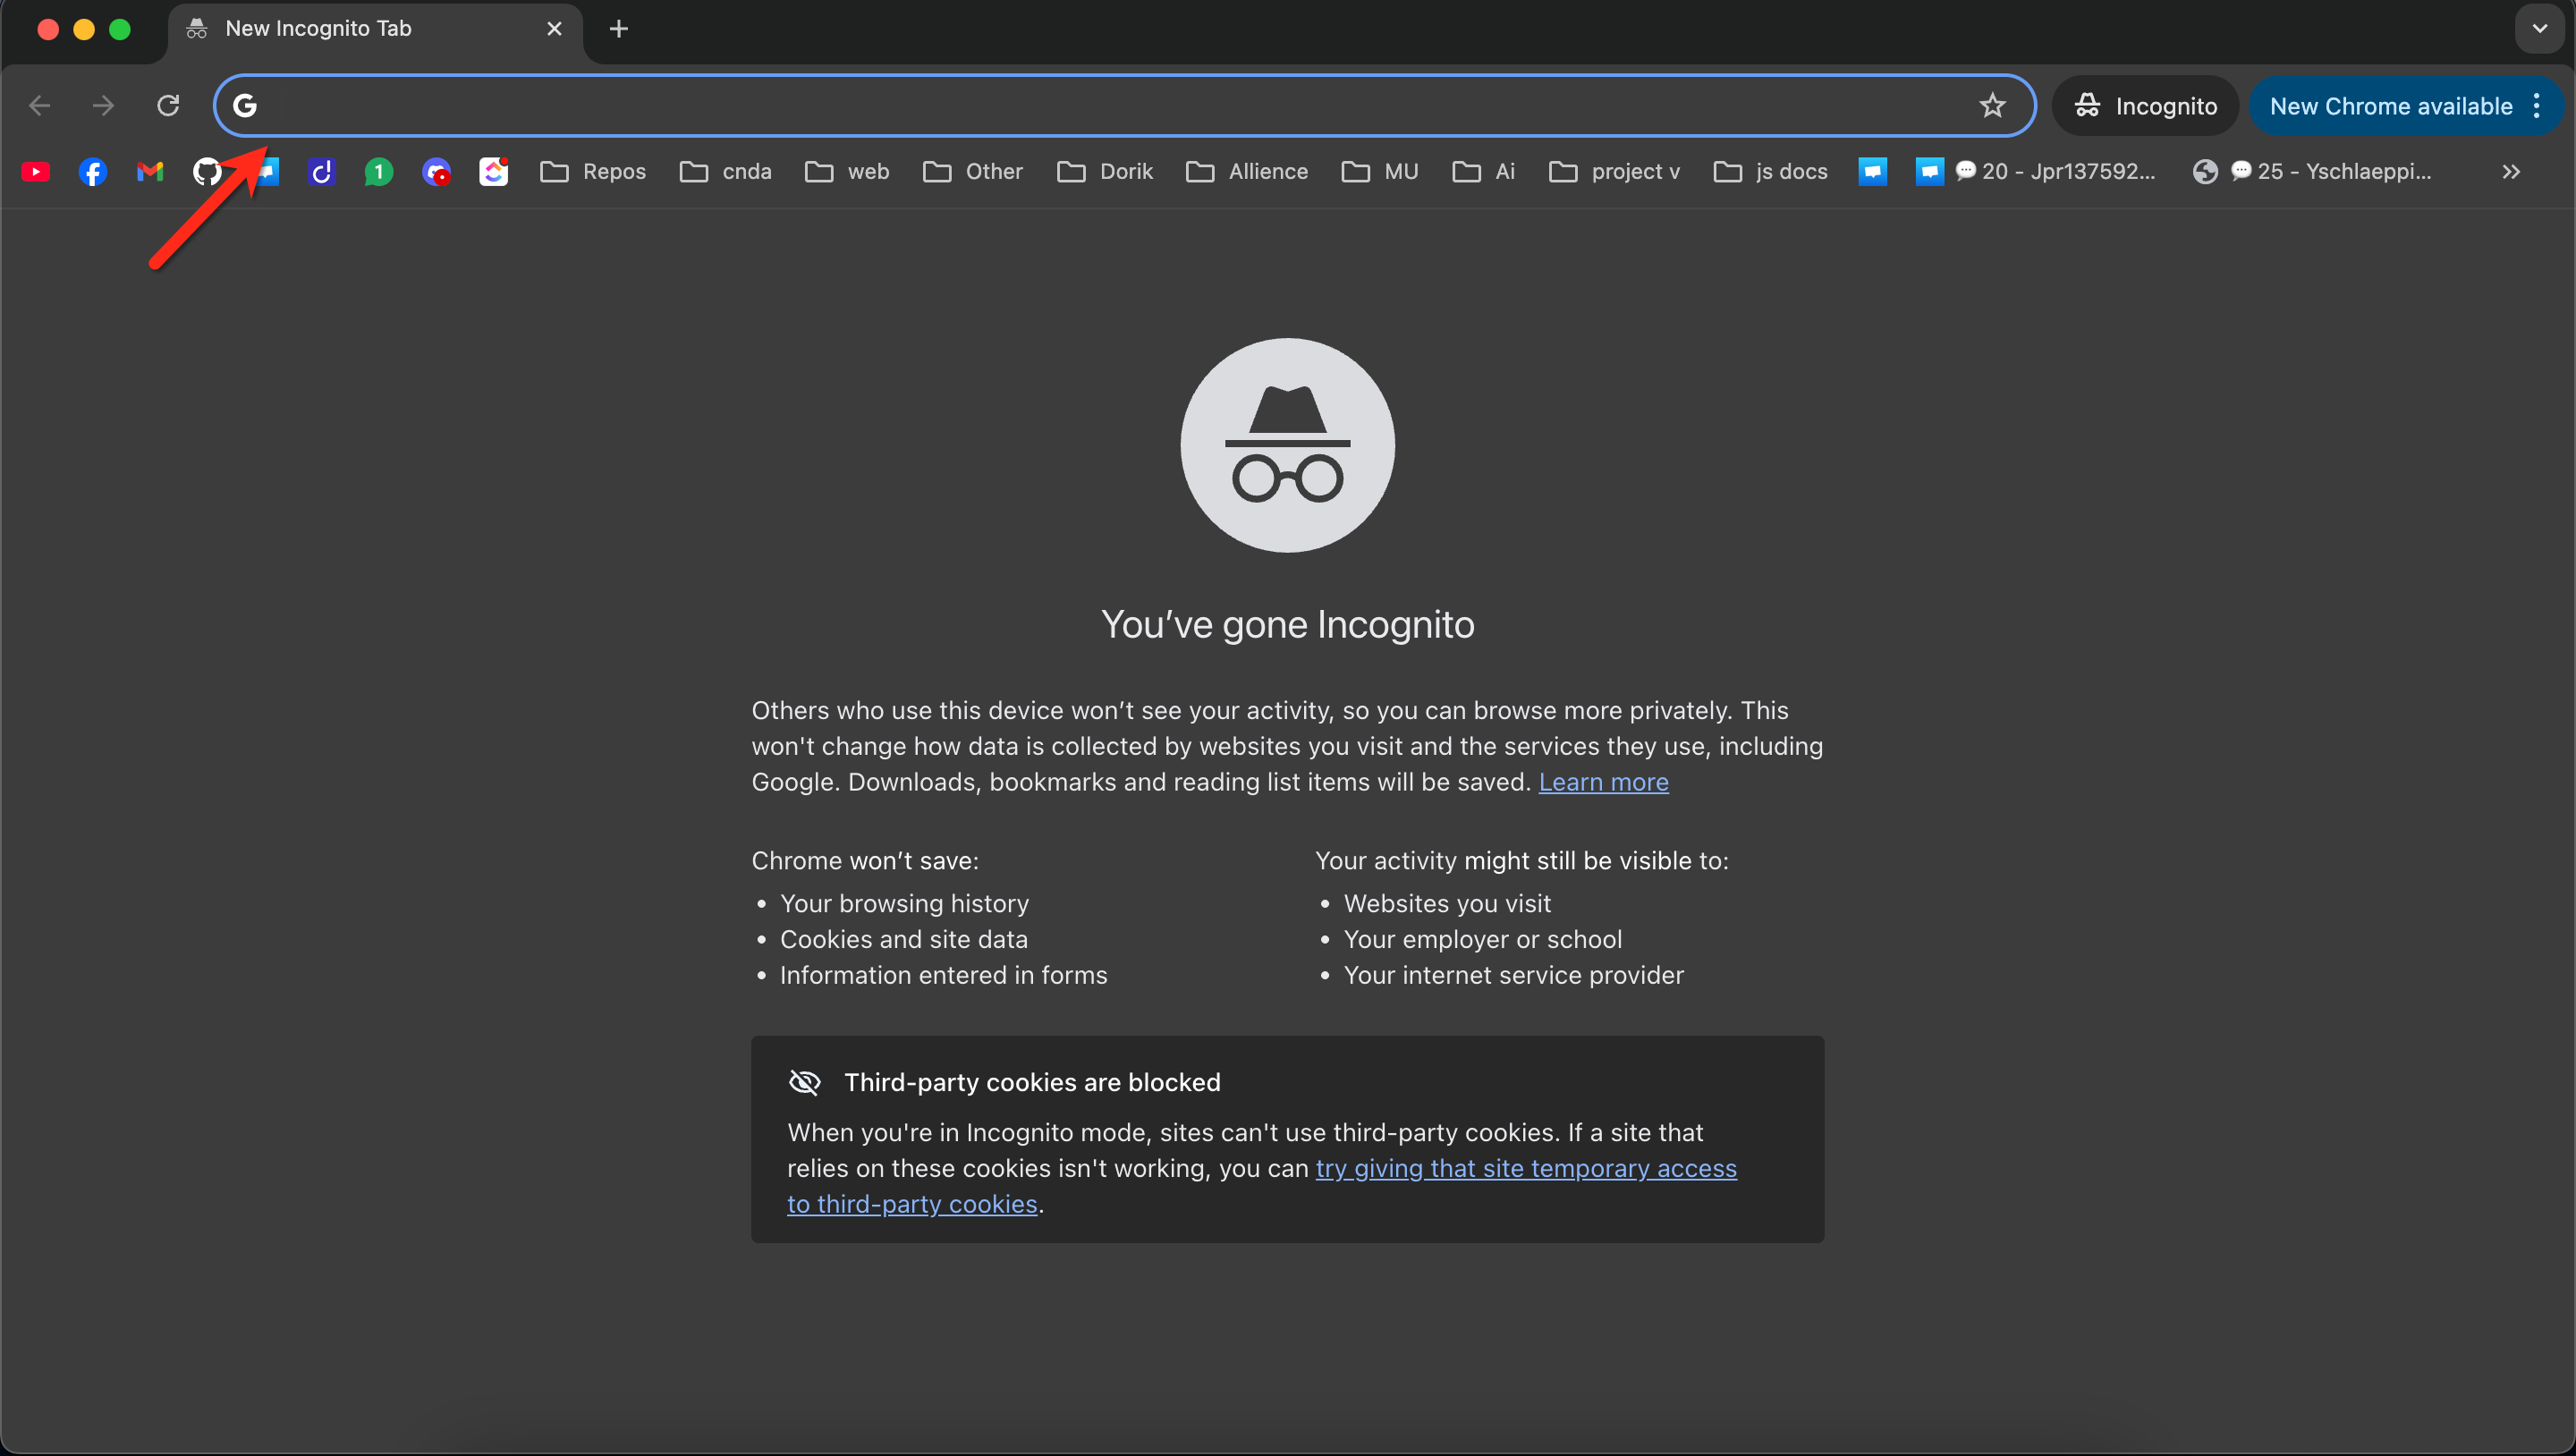Open the Facebook bookmark icon
This screenshot has height=1456, width=2576.
(x=93, y=172)
